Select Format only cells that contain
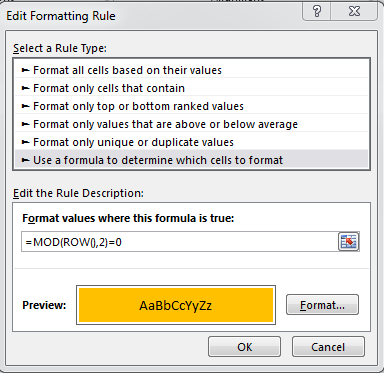This screenshot has width=384, height=373. 191,88
